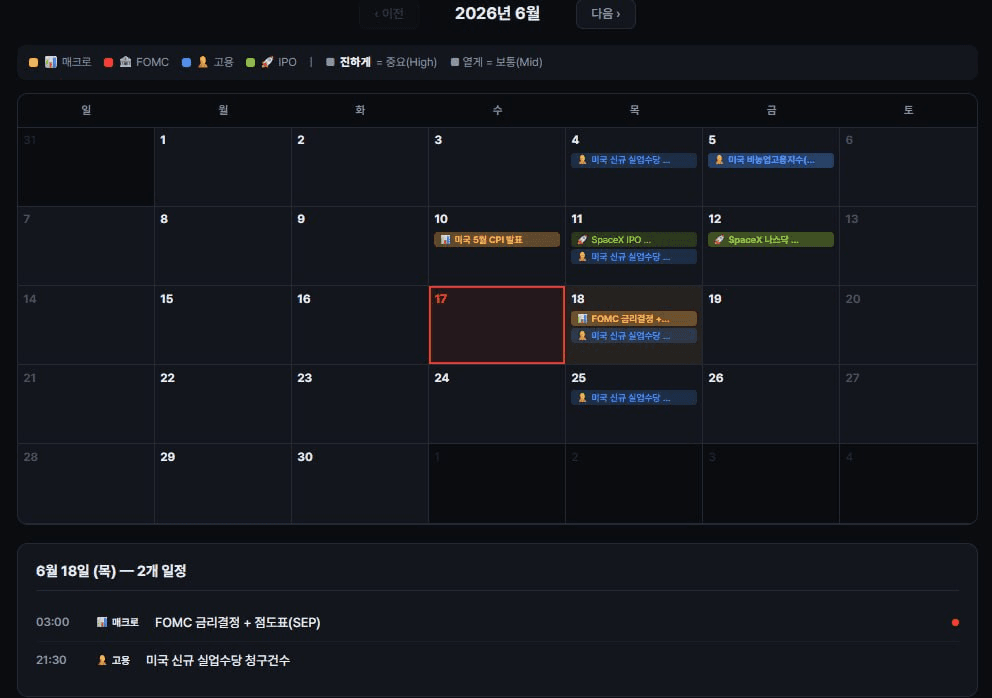Open June 18 미국 신규 실업수당 calendar event
The width and height of the screenshot is (992, 698).
633,336
